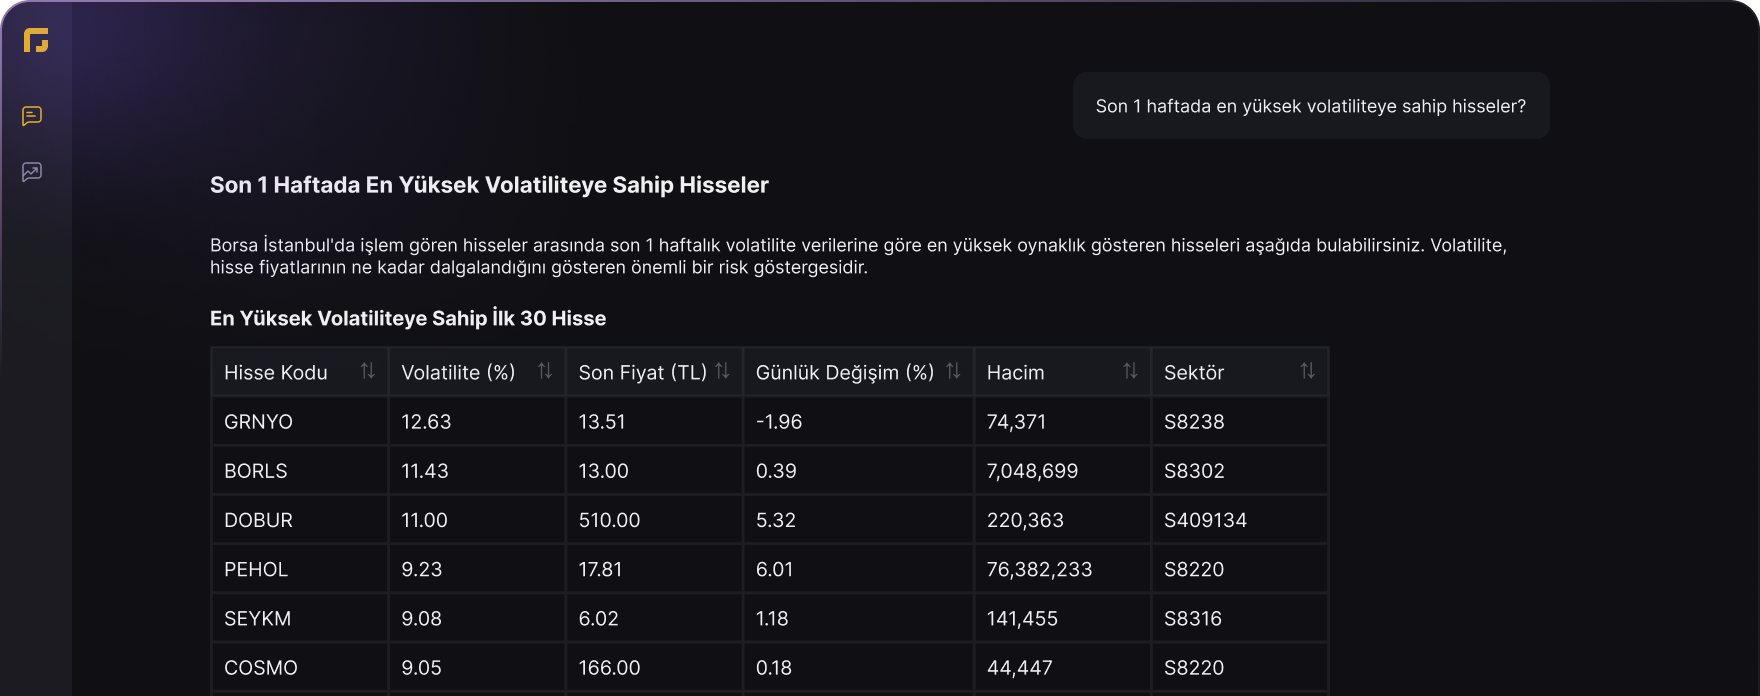Open the chat messages sidebar icon
The image size is (1760, 696).
32,116
